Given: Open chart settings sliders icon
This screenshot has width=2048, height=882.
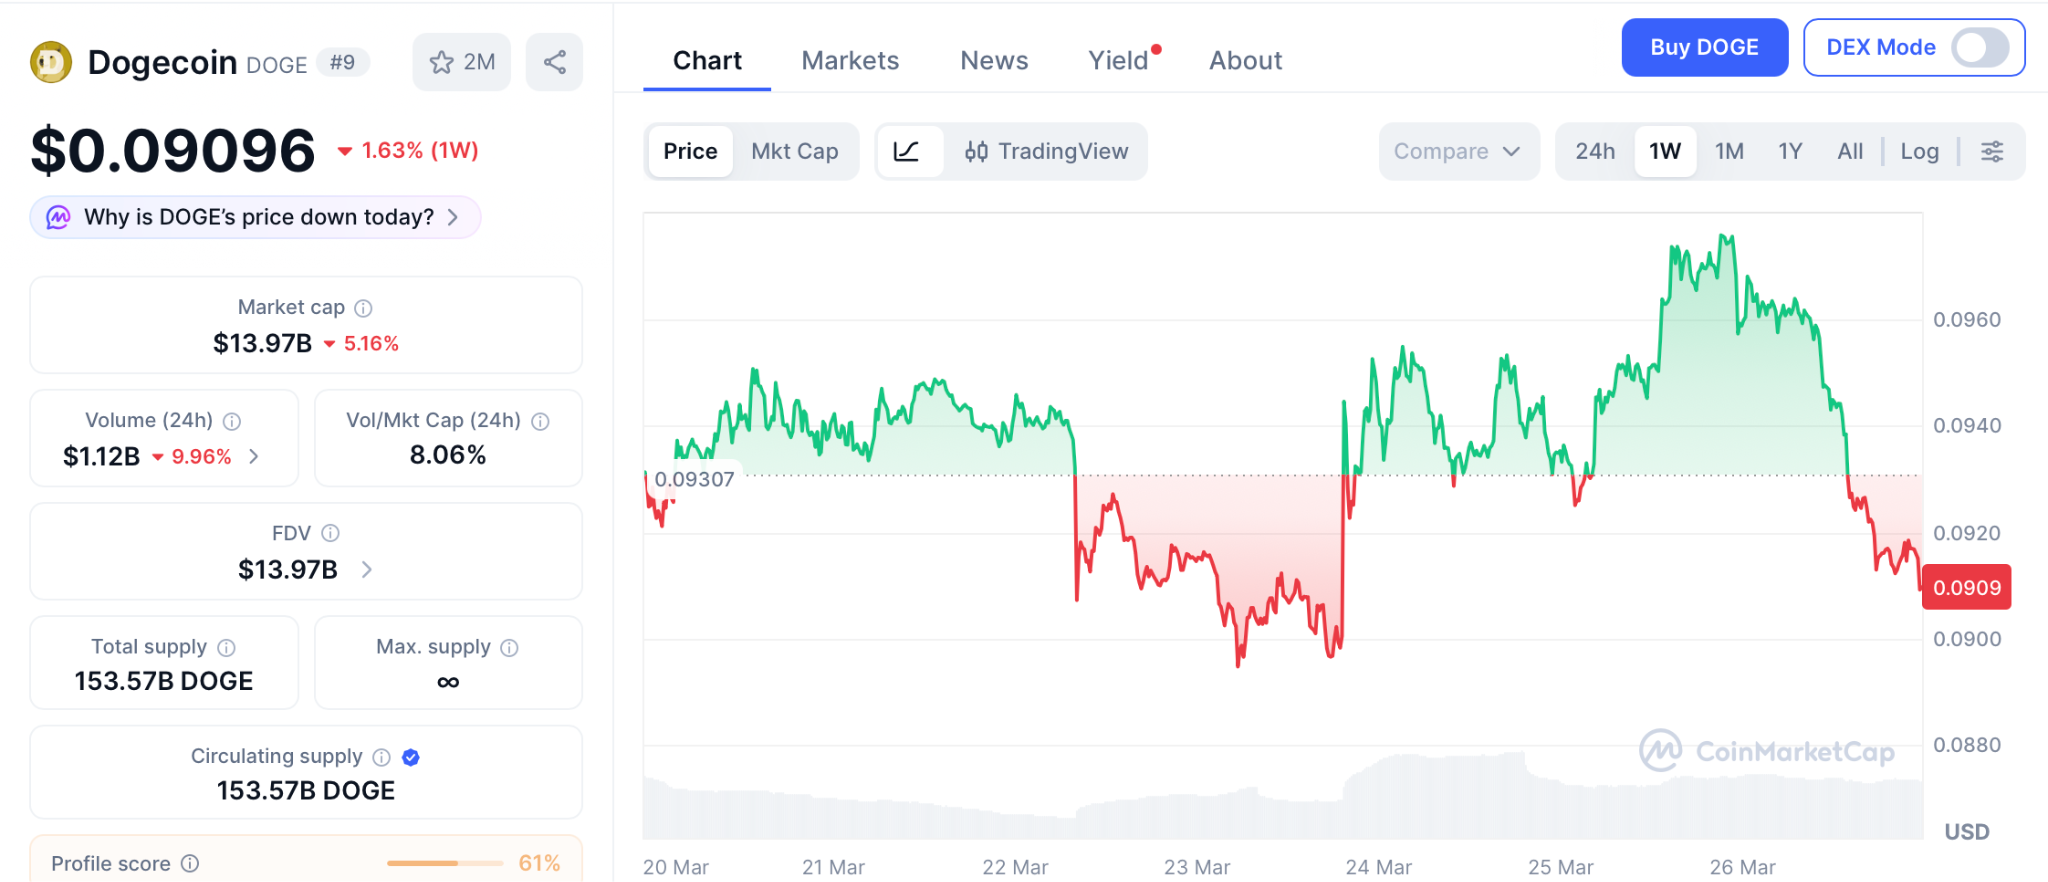Looking at the screenshot, I should click(1992, 152).
